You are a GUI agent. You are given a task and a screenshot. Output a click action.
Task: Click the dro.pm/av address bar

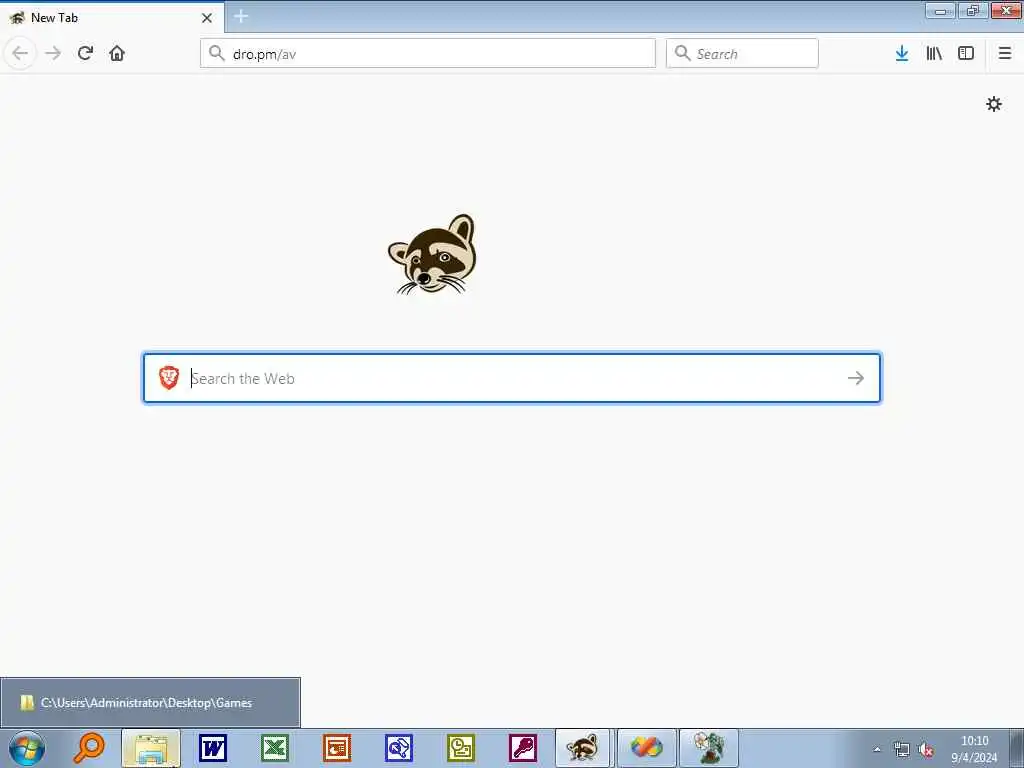[428, 54]
